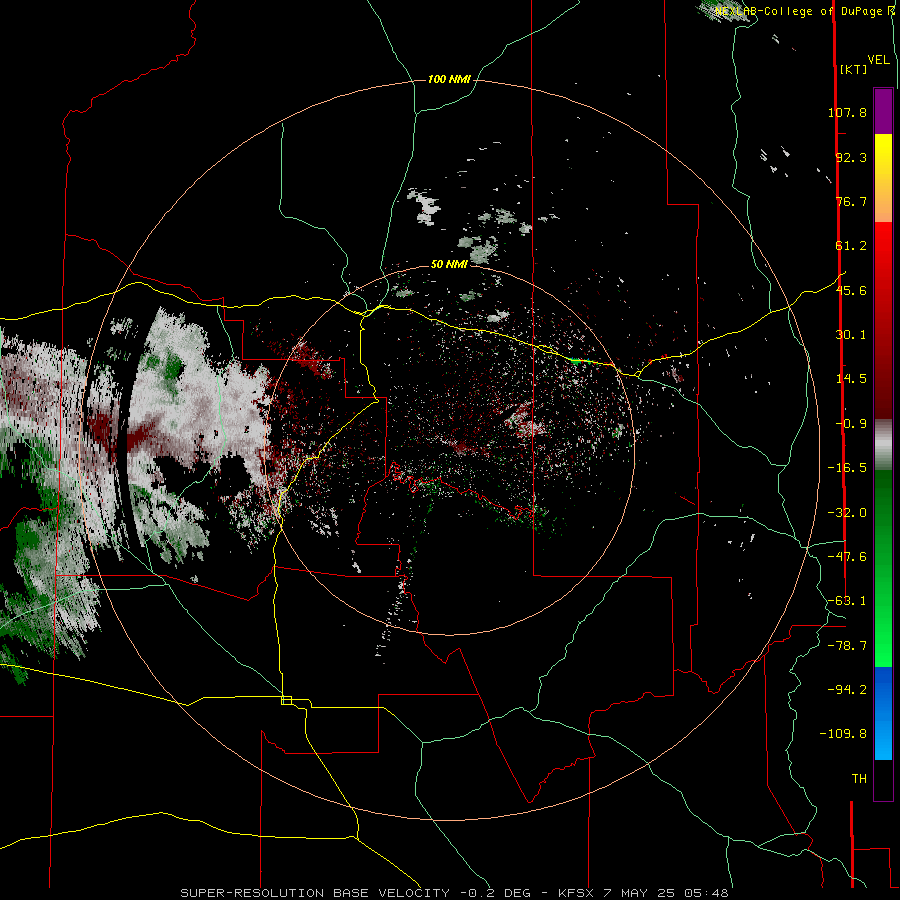
Task: Pick the blue segment of the color bar
Action: pos(883,692)
